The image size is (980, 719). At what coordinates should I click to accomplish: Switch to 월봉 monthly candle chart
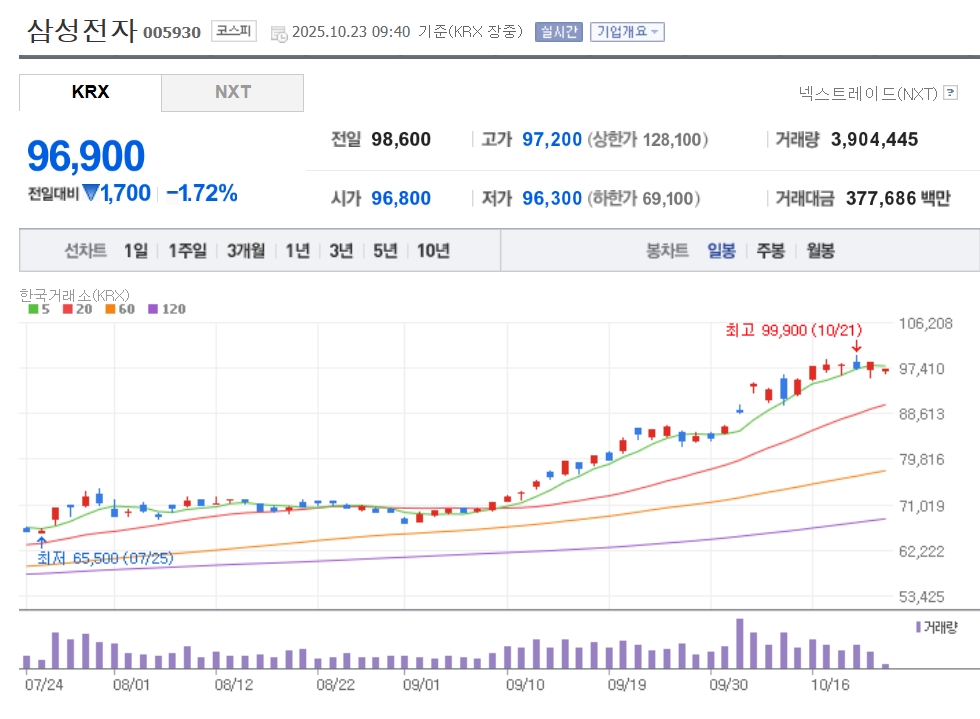pos(820,251)
